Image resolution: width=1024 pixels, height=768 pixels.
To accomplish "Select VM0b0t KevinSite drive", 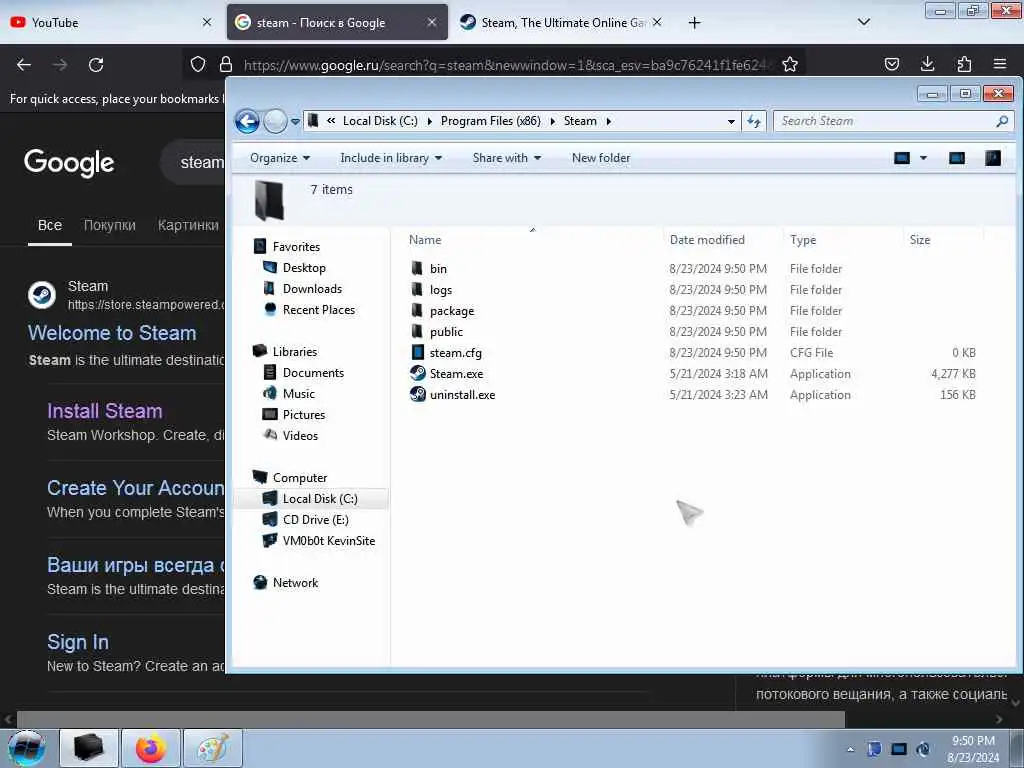I will click(x=328, y=541).
